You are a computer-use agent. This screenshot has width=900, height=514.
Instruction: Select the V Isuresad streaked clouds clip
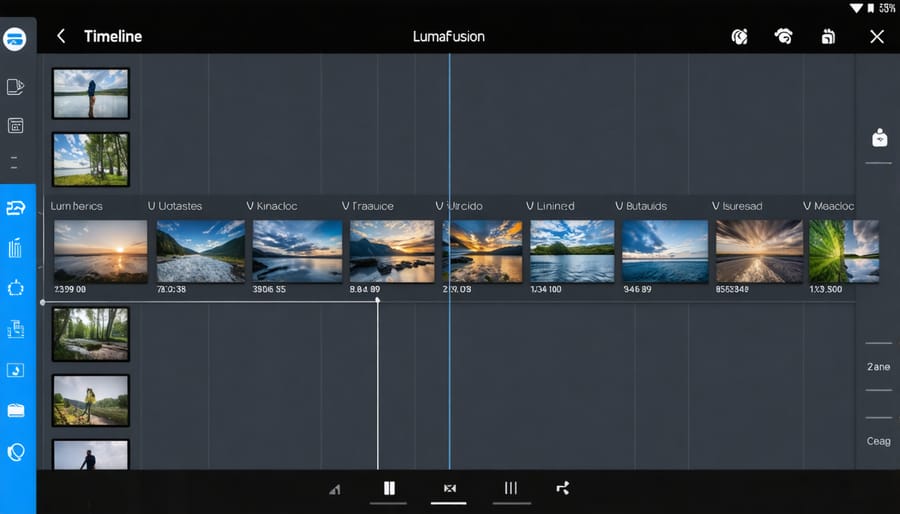point(759,251)
